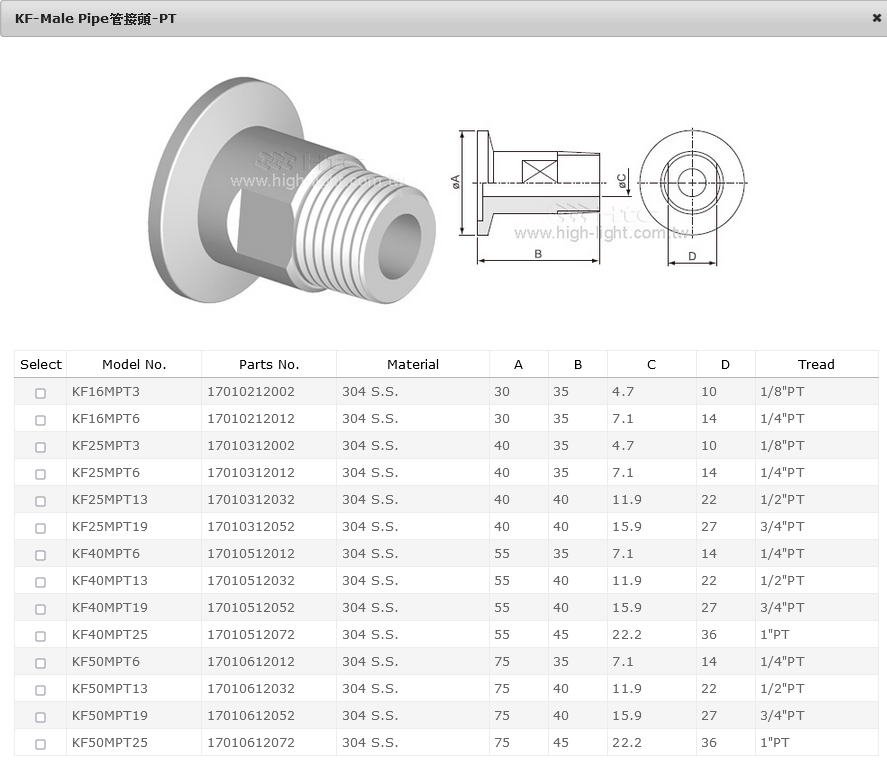Click the dialog title KF-Male Pipe
The image size is (887, 772).
[95, 19]
